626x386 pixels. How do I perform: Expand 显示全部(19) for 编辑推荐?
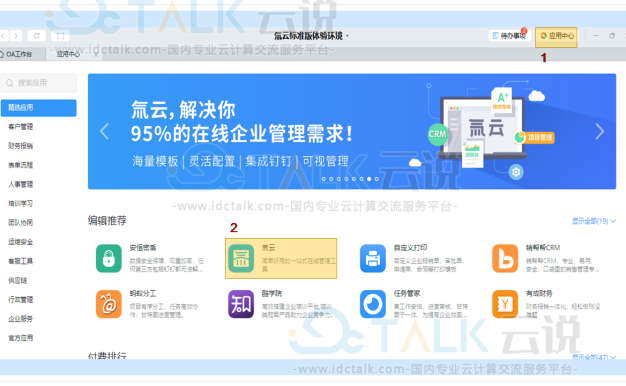[594, 221]
